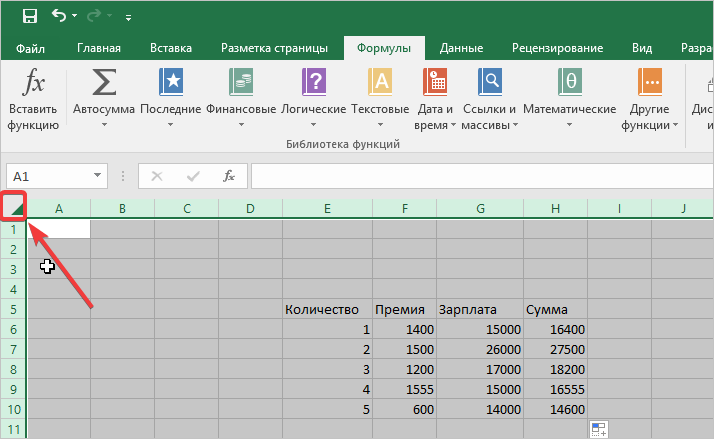Click the Insert Function fx icon in ribbon
The height and width of the screenshot is (439, 714).
[x=33, y=82]
